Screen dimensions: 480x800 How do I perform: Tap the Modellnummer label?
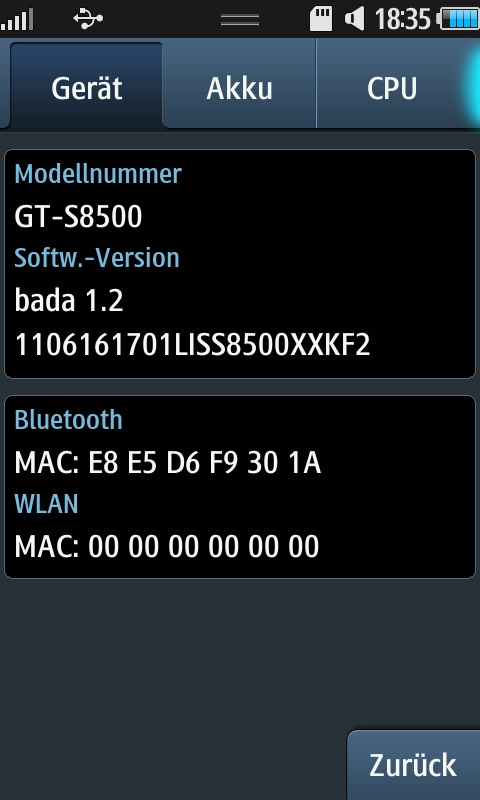(x=98, y=174)
